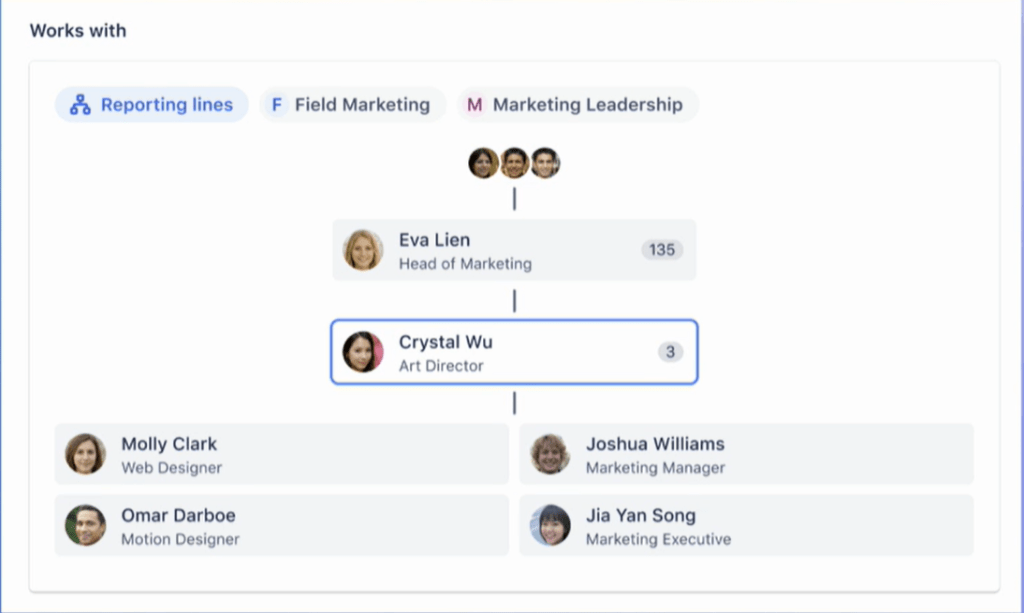Viewport: 1024px width, 613px height.
Task: Click Jia Yan Song's profile avatar
Action: click(x=550, y=526)
